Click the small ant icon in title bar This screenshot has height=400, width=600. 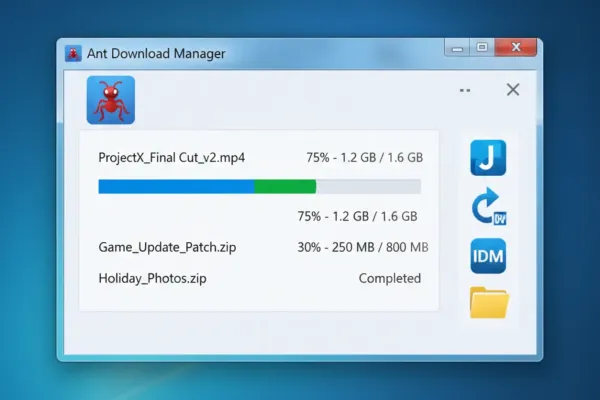pos(73,54)
